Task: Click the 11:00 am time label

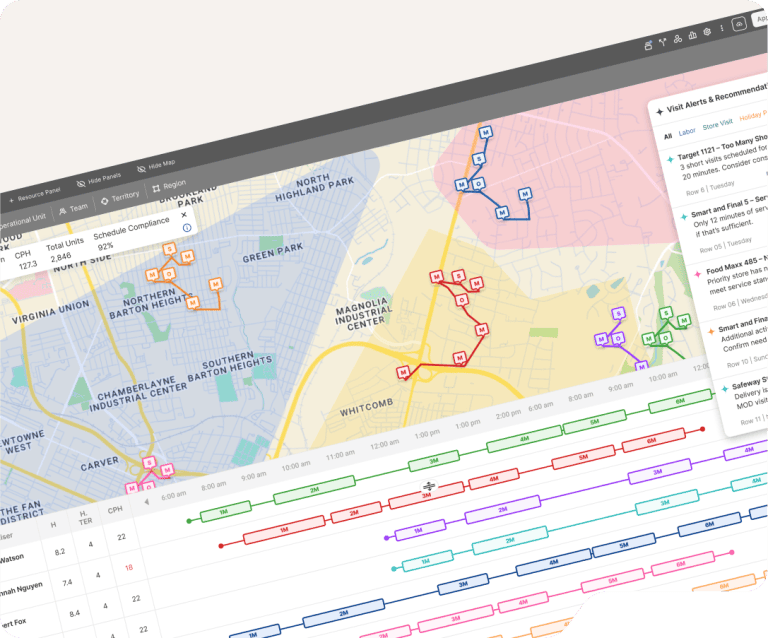Action: coord(340,454)
